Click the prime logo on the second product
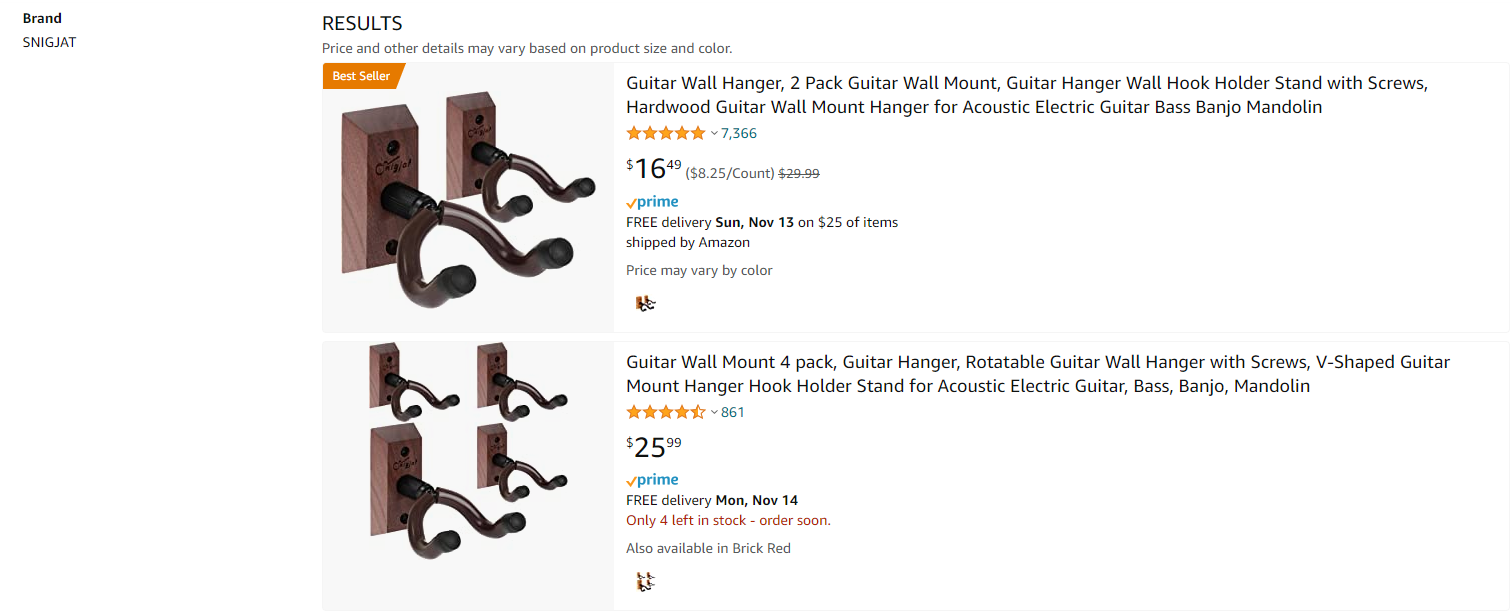1511x615 pixels. pyautogui.click(x=652, y=480)
